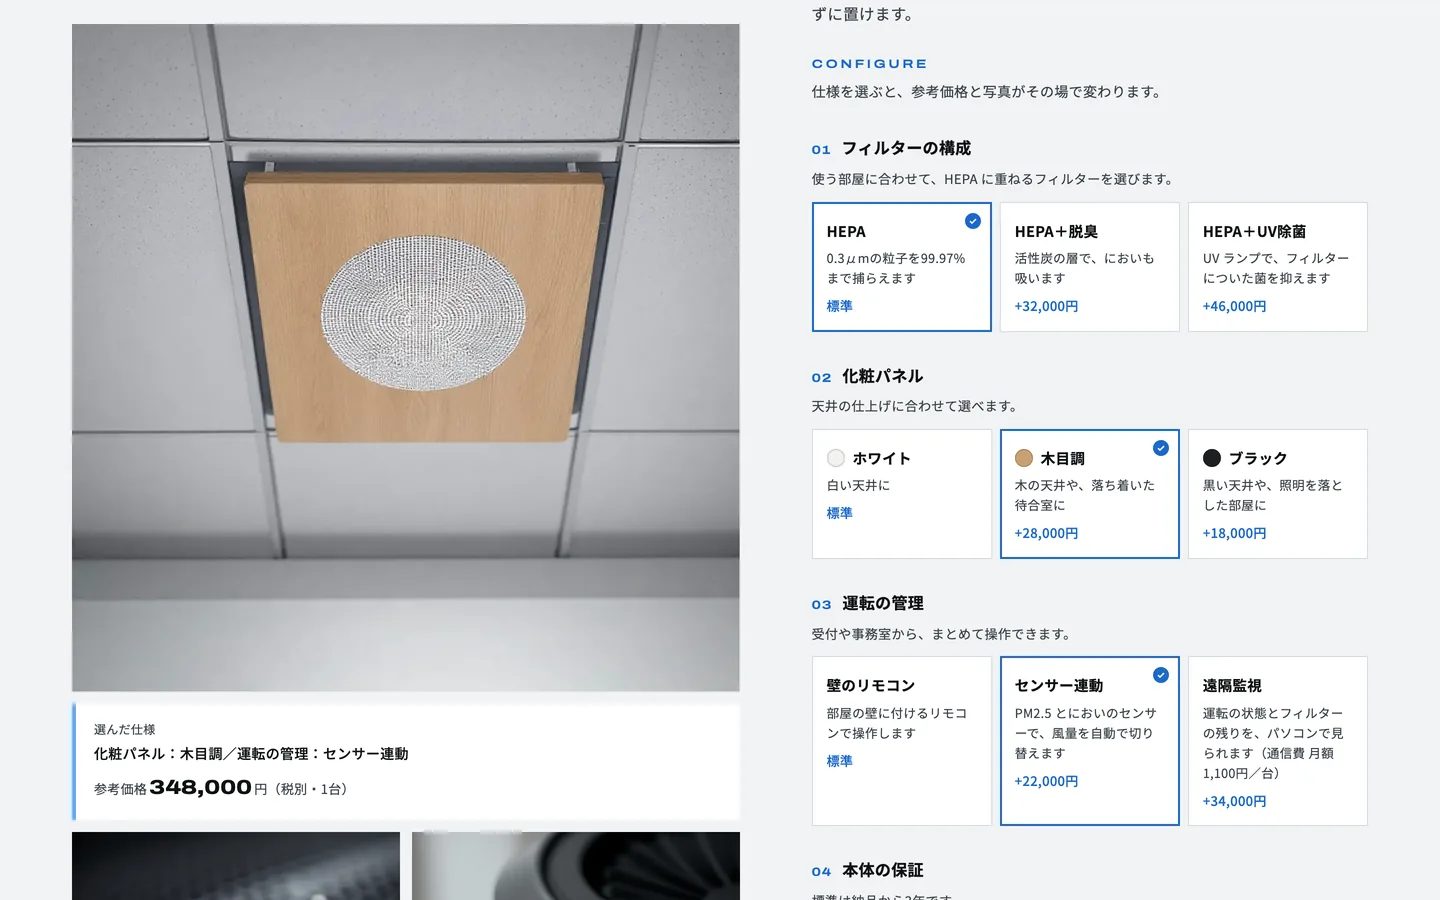Choose the HEPA+脱臭 filter card
Screen dimensions: 1440x900
(1089, 267)
